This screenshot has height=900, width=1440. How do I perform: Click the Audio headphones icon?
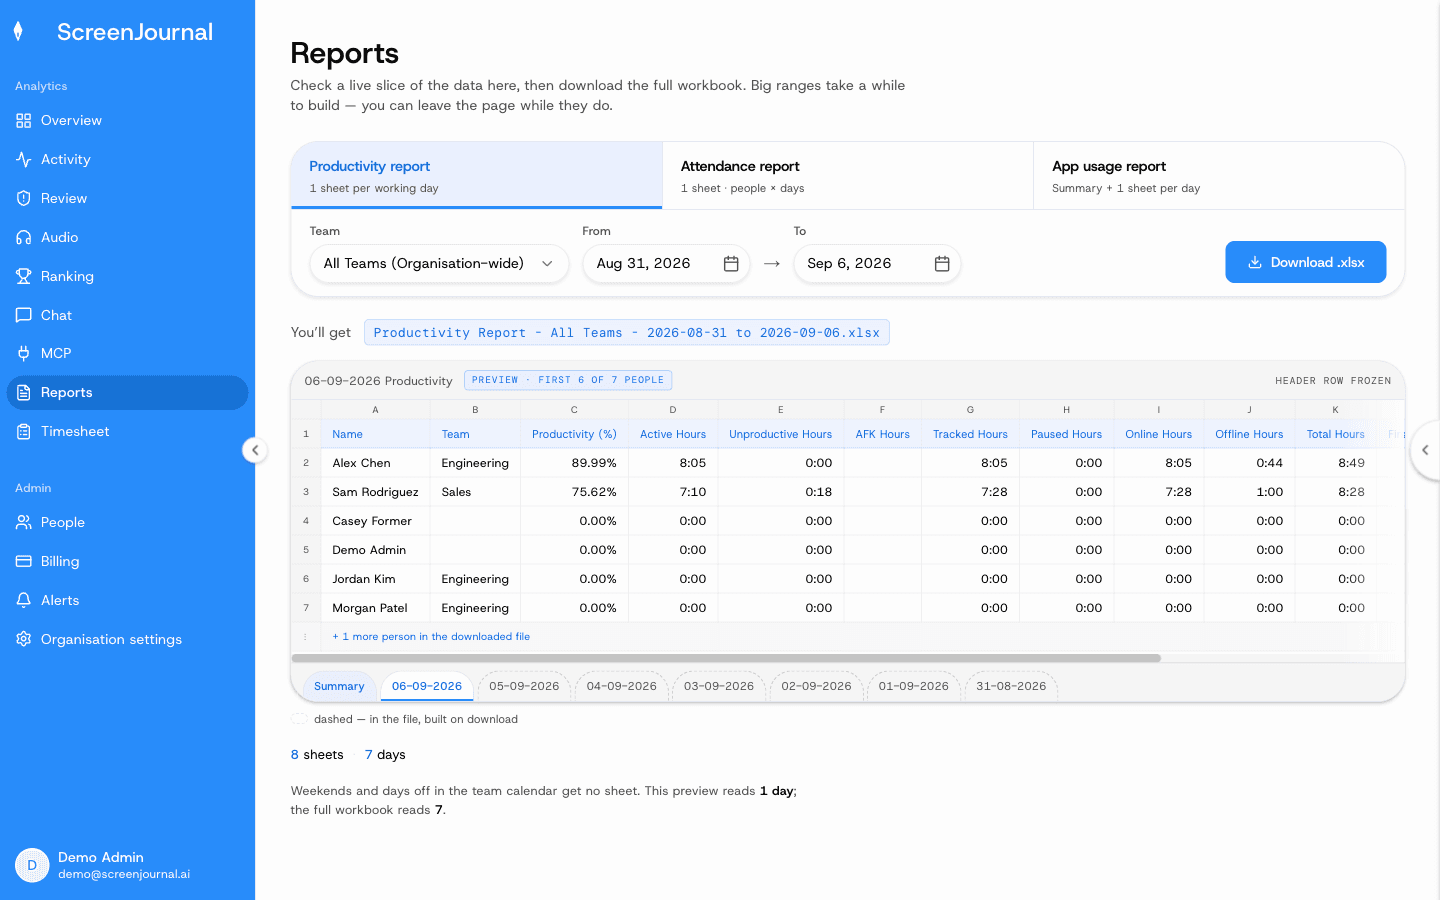point(24,238)
